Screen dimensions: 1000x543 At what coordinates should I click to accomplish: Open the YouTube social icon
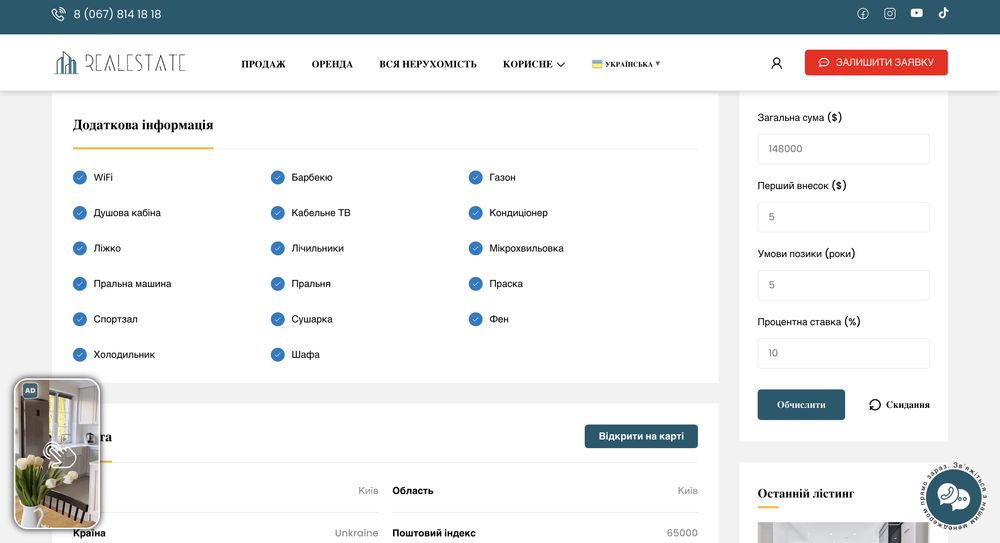tap(917, 14)
